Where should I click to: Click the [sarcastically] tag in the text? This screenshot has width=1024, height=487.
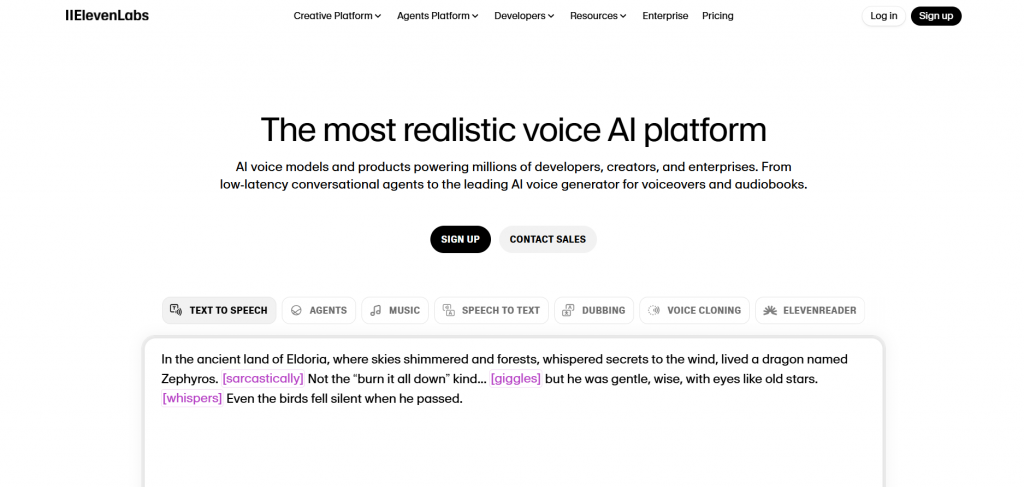tap(263, 379)
